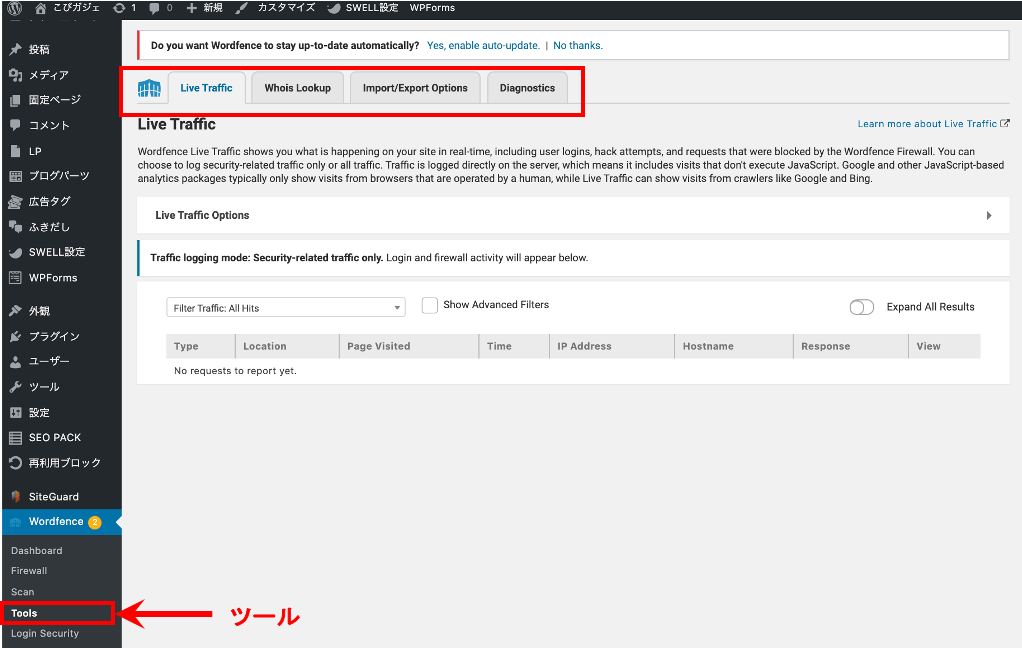Image resolution: width=1022 pixels, height=648 pixels.
Task: Click the Plugins plug icon in sidebar
Action: (x=16, y=336)
